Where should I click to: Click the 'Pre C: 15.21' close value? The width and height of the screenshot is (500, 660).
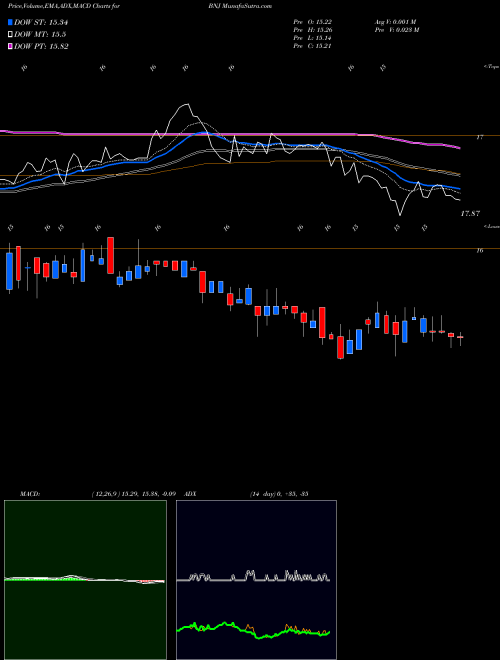coord(312,46)
